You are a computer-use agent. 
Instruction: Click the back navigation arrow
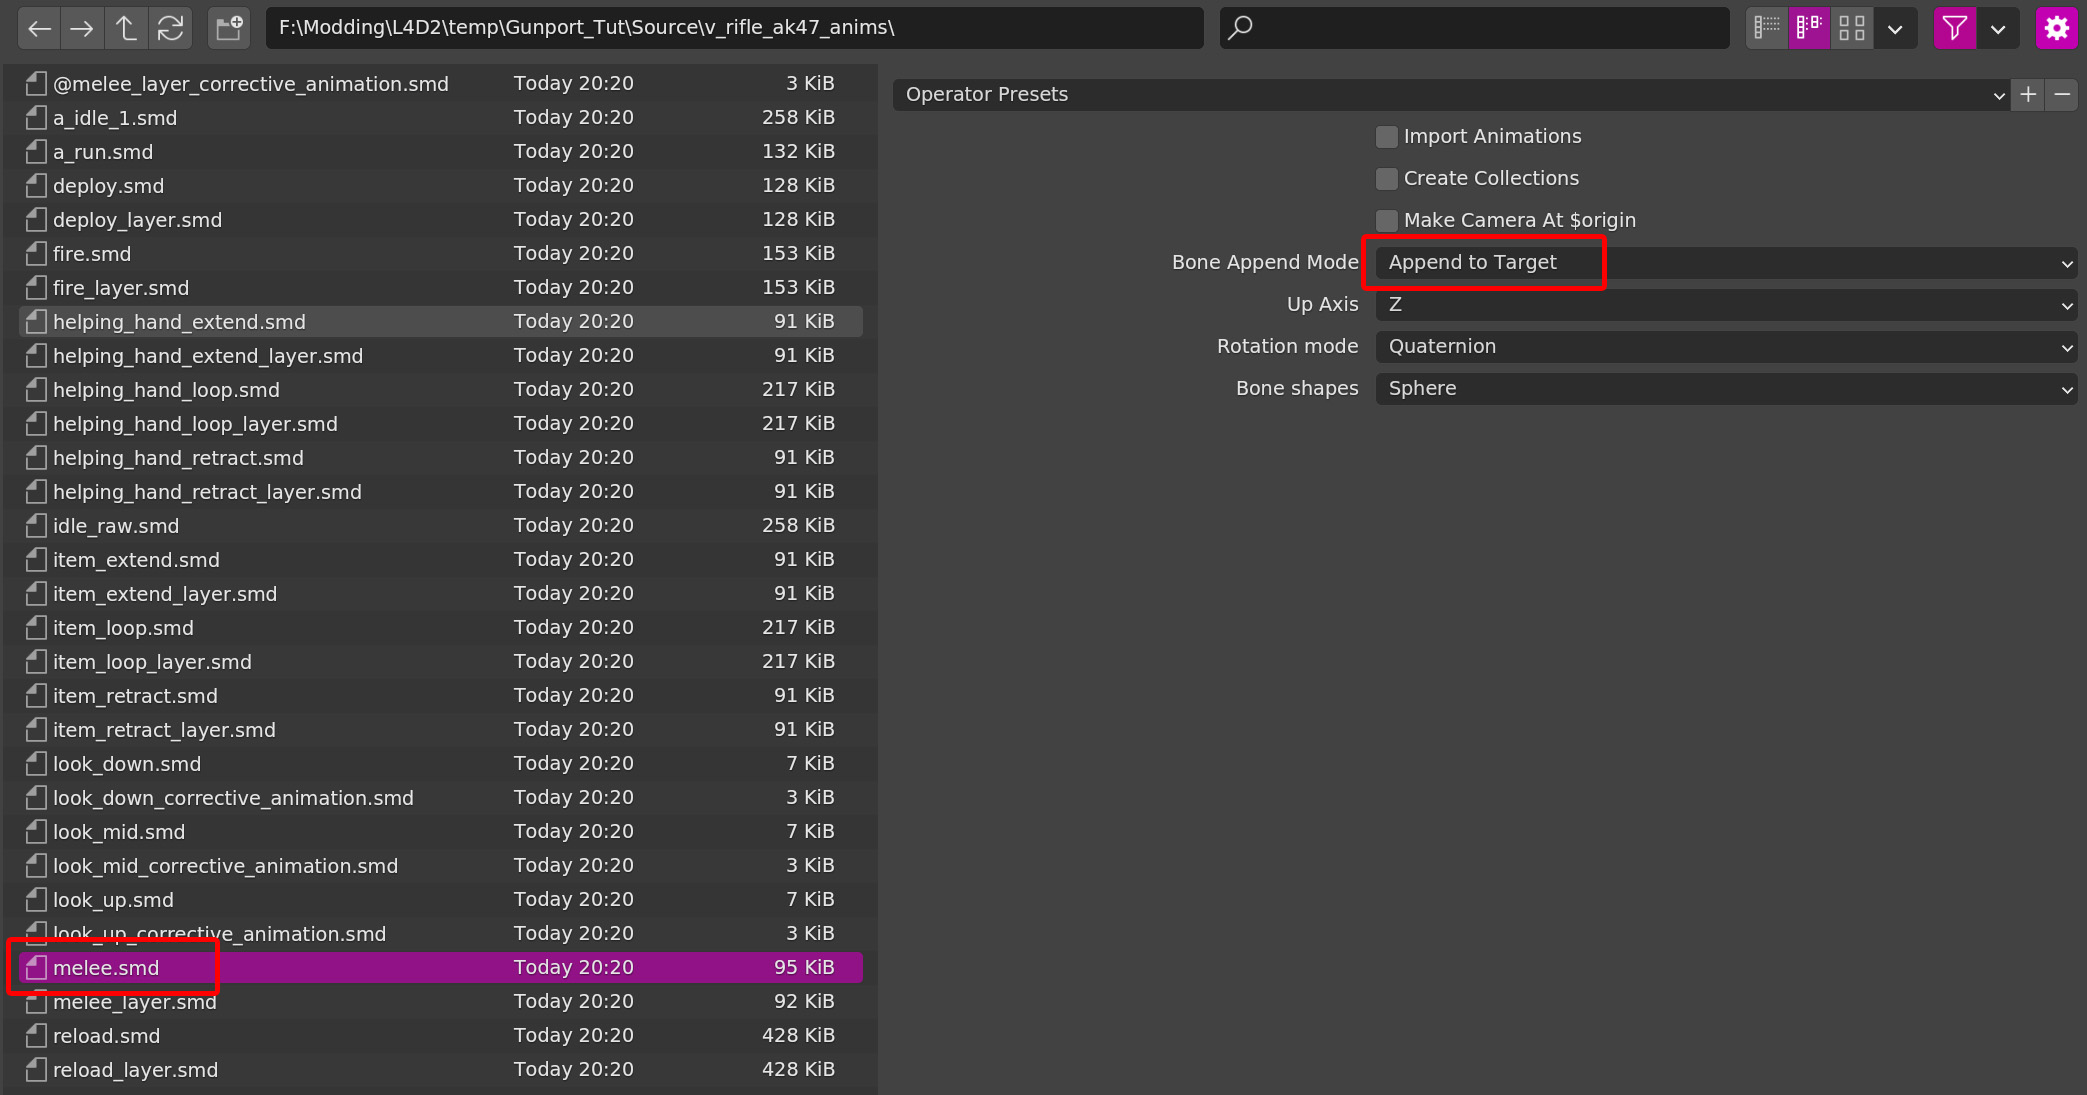[39, 28]
